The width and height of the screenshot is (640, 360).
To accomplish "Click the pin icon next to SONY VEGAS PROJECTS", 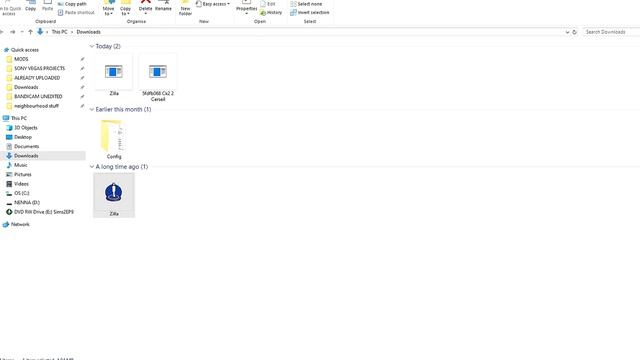I will tap(82, 69).
